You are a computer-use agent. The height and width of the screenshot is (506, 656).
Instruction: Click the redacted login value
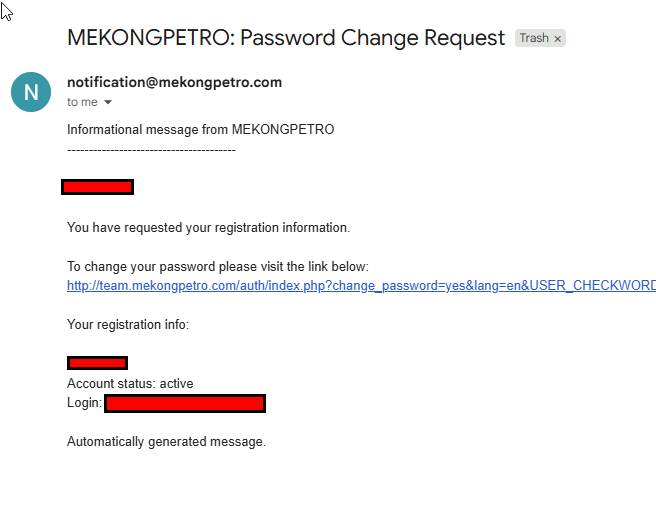pyautogui.click(x=185, y=403)
